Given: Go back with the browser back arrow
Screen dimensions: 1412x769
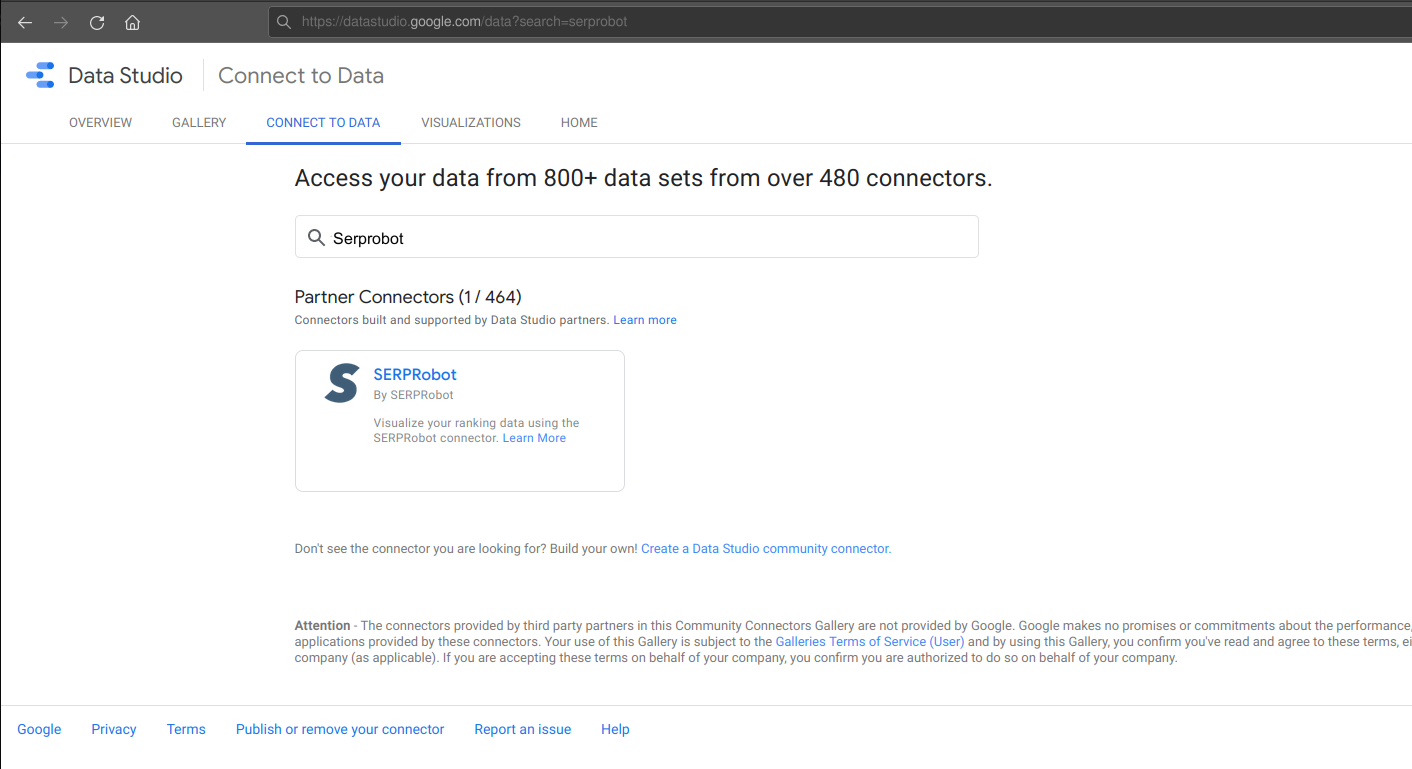Looking at the screenshot, I should coord(25,22).
